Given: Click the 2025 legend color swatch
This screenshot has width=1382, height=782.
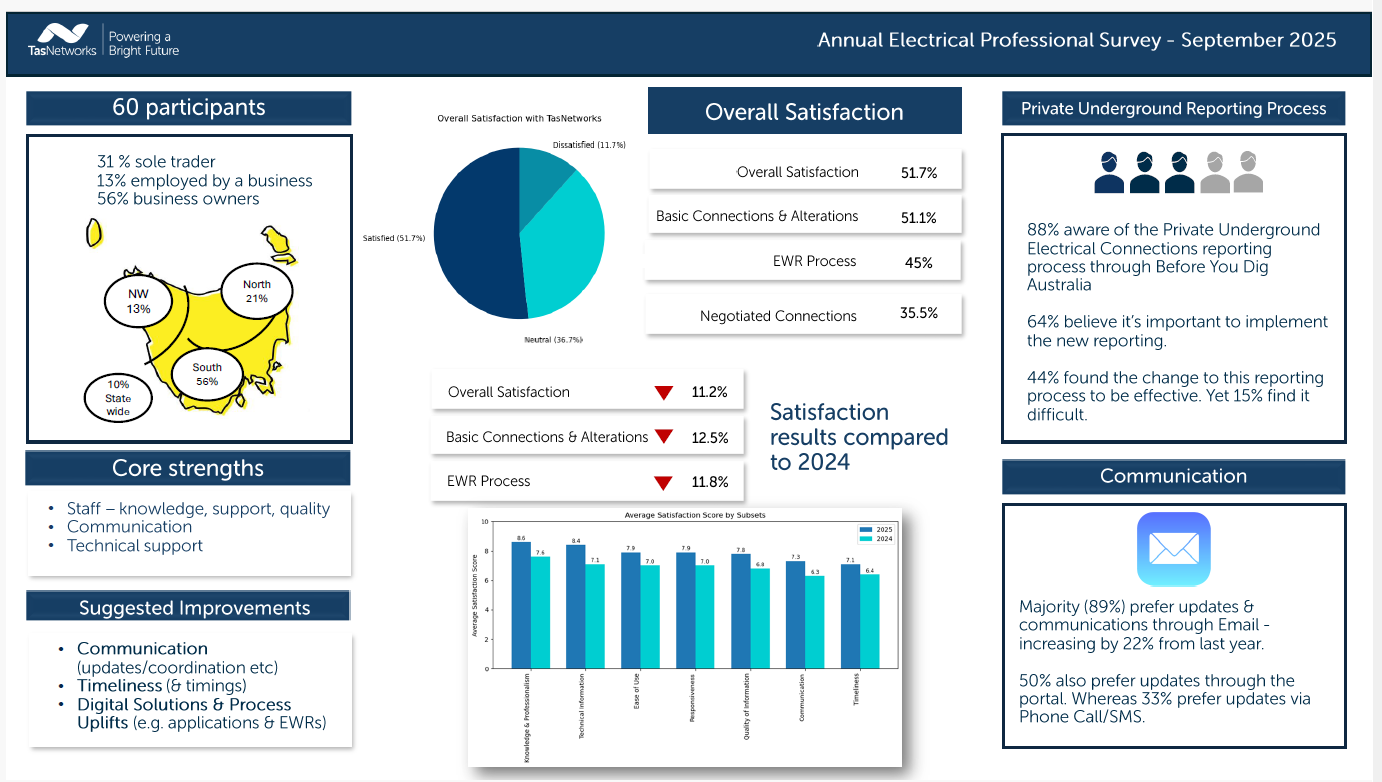Looking at the screenshot, I should coord(866,529).
